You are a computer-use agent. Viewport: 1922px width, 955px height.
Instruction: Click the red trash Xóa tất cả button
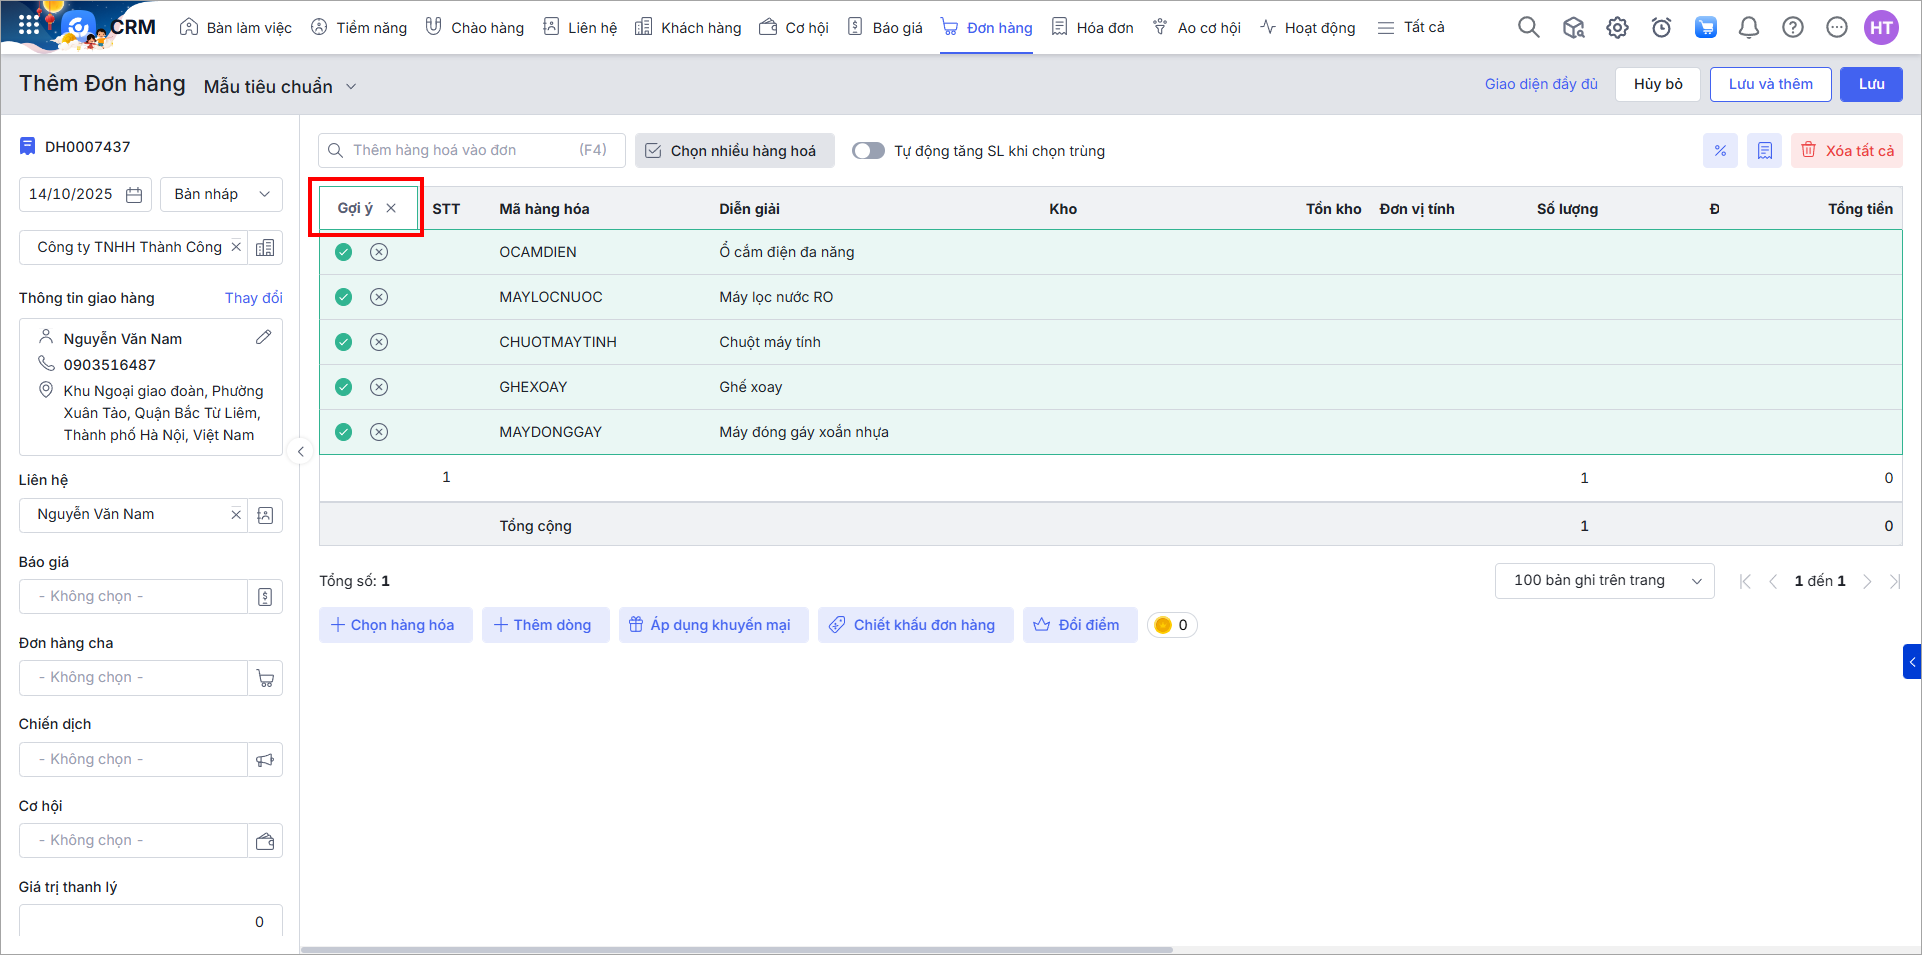(x=1846, y=151)
